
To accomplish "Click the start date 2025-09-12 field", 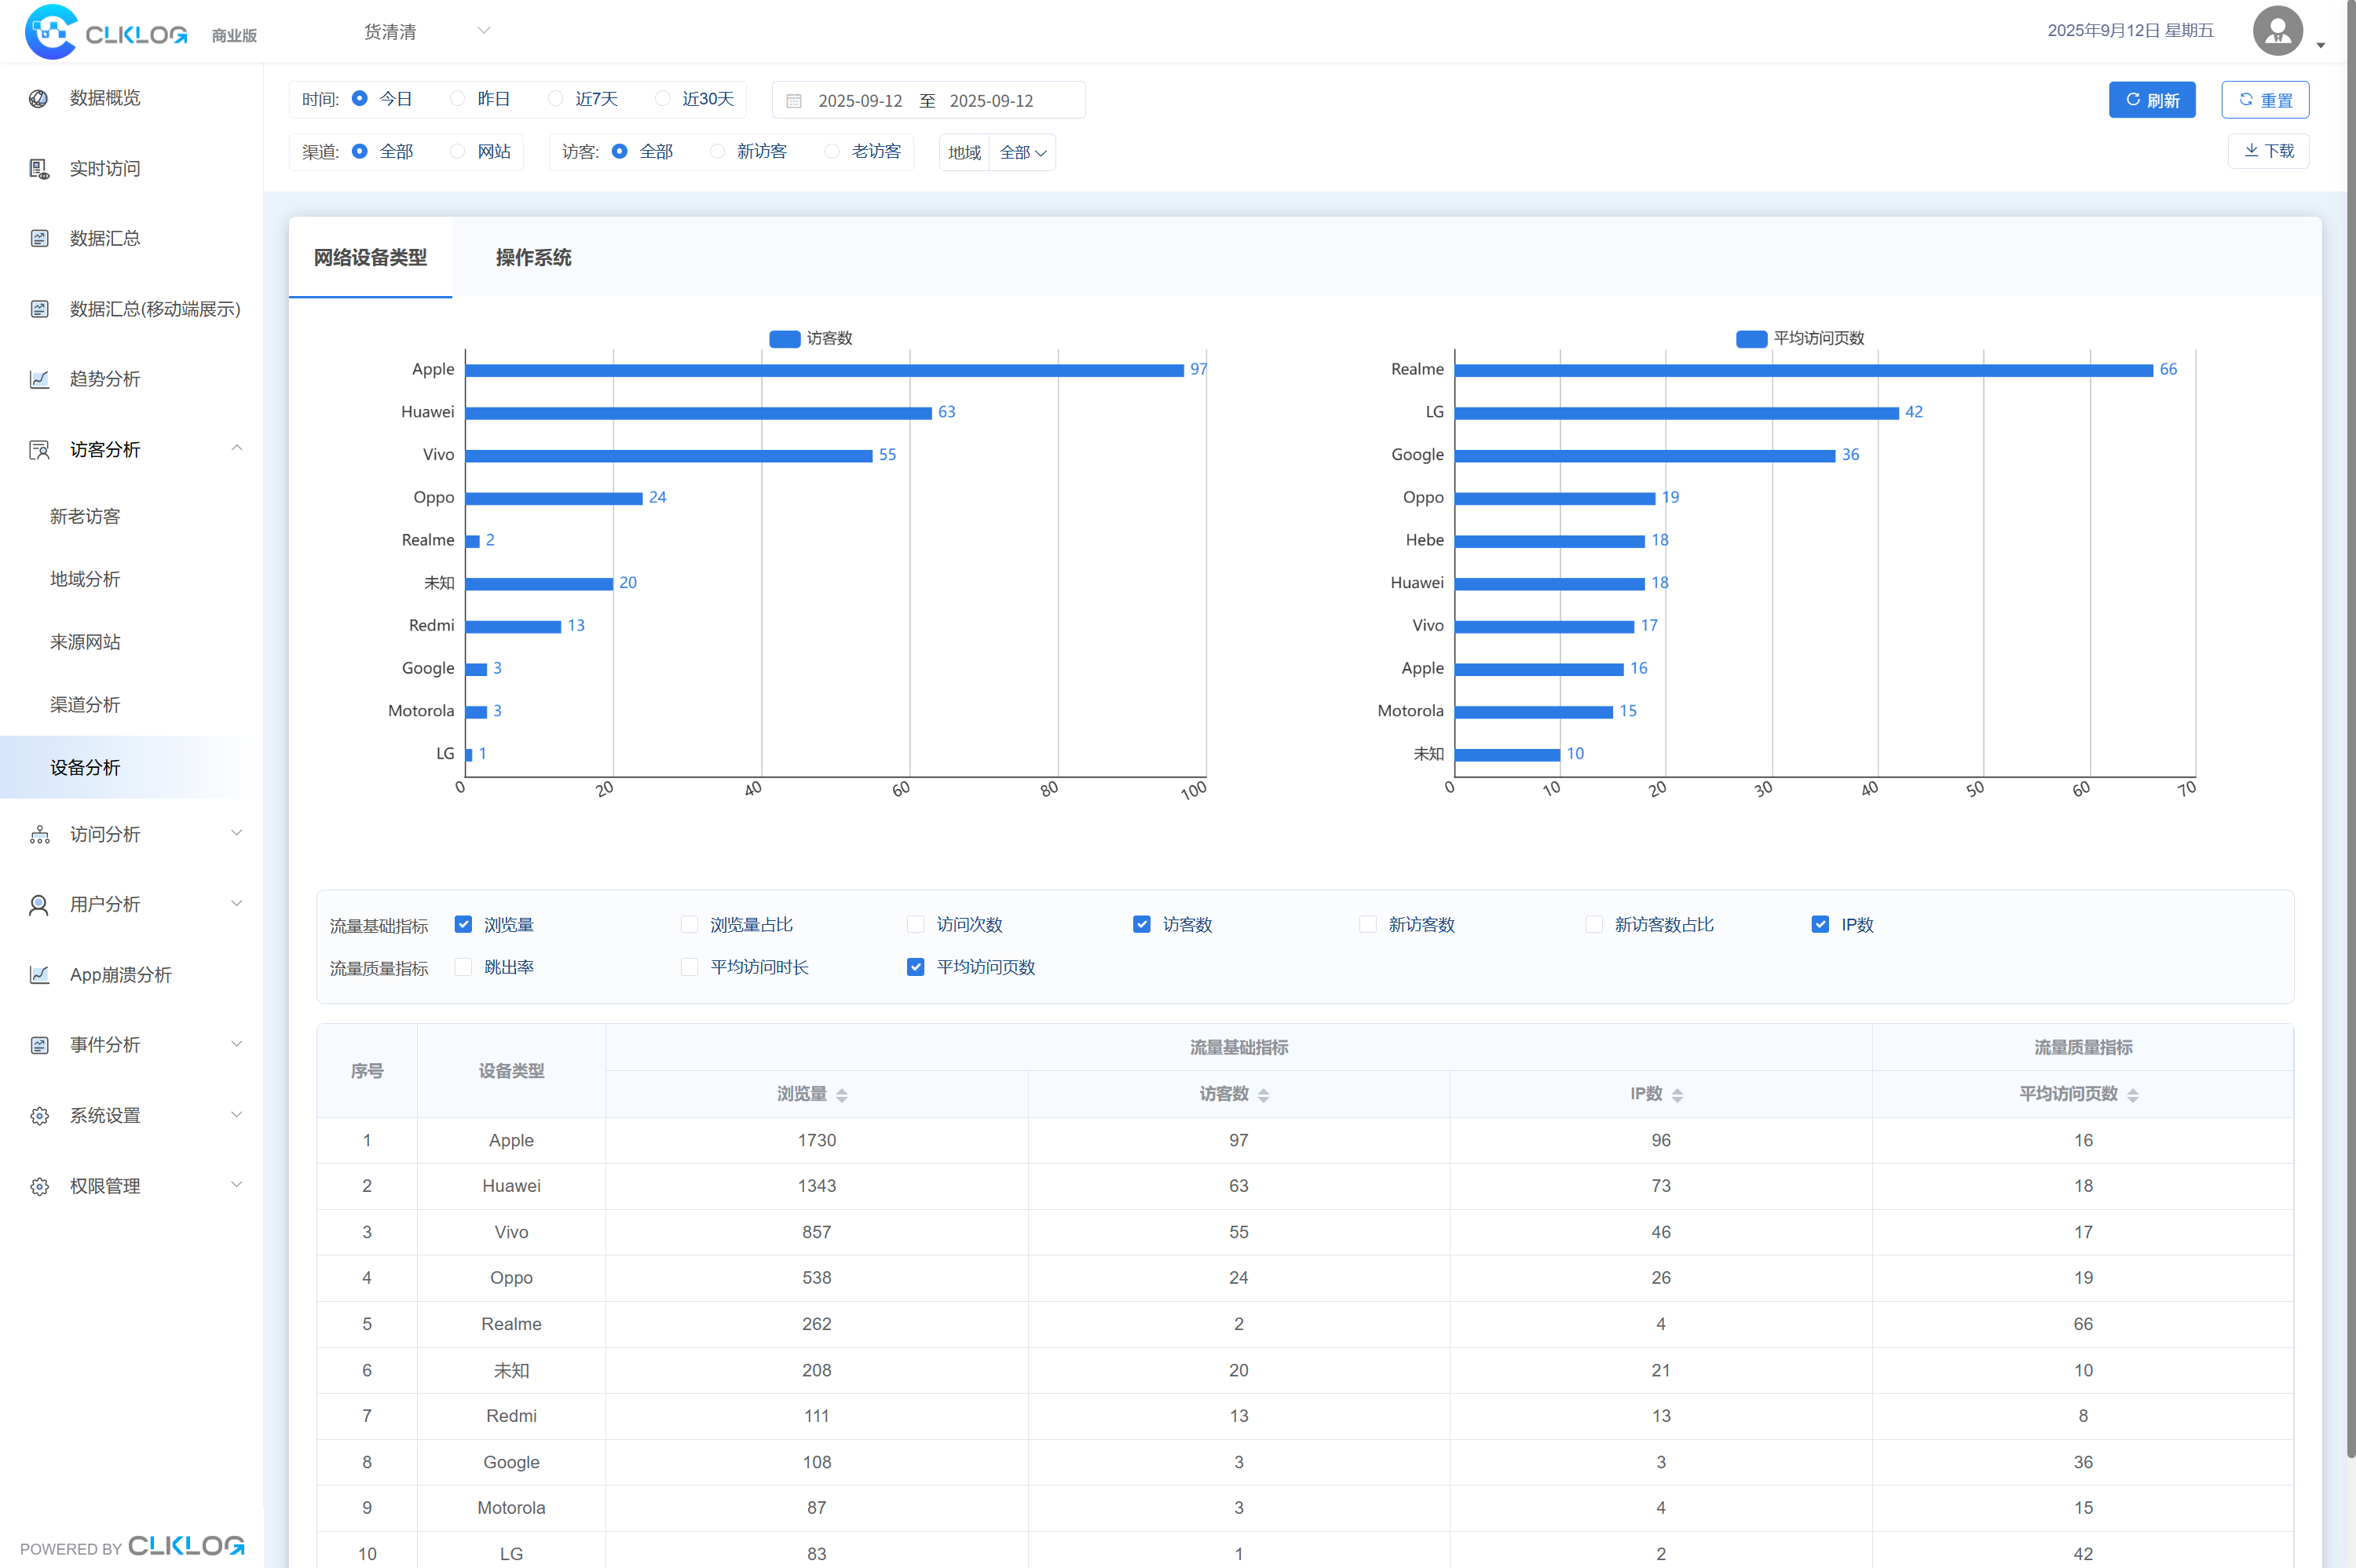I will [860, 101].
